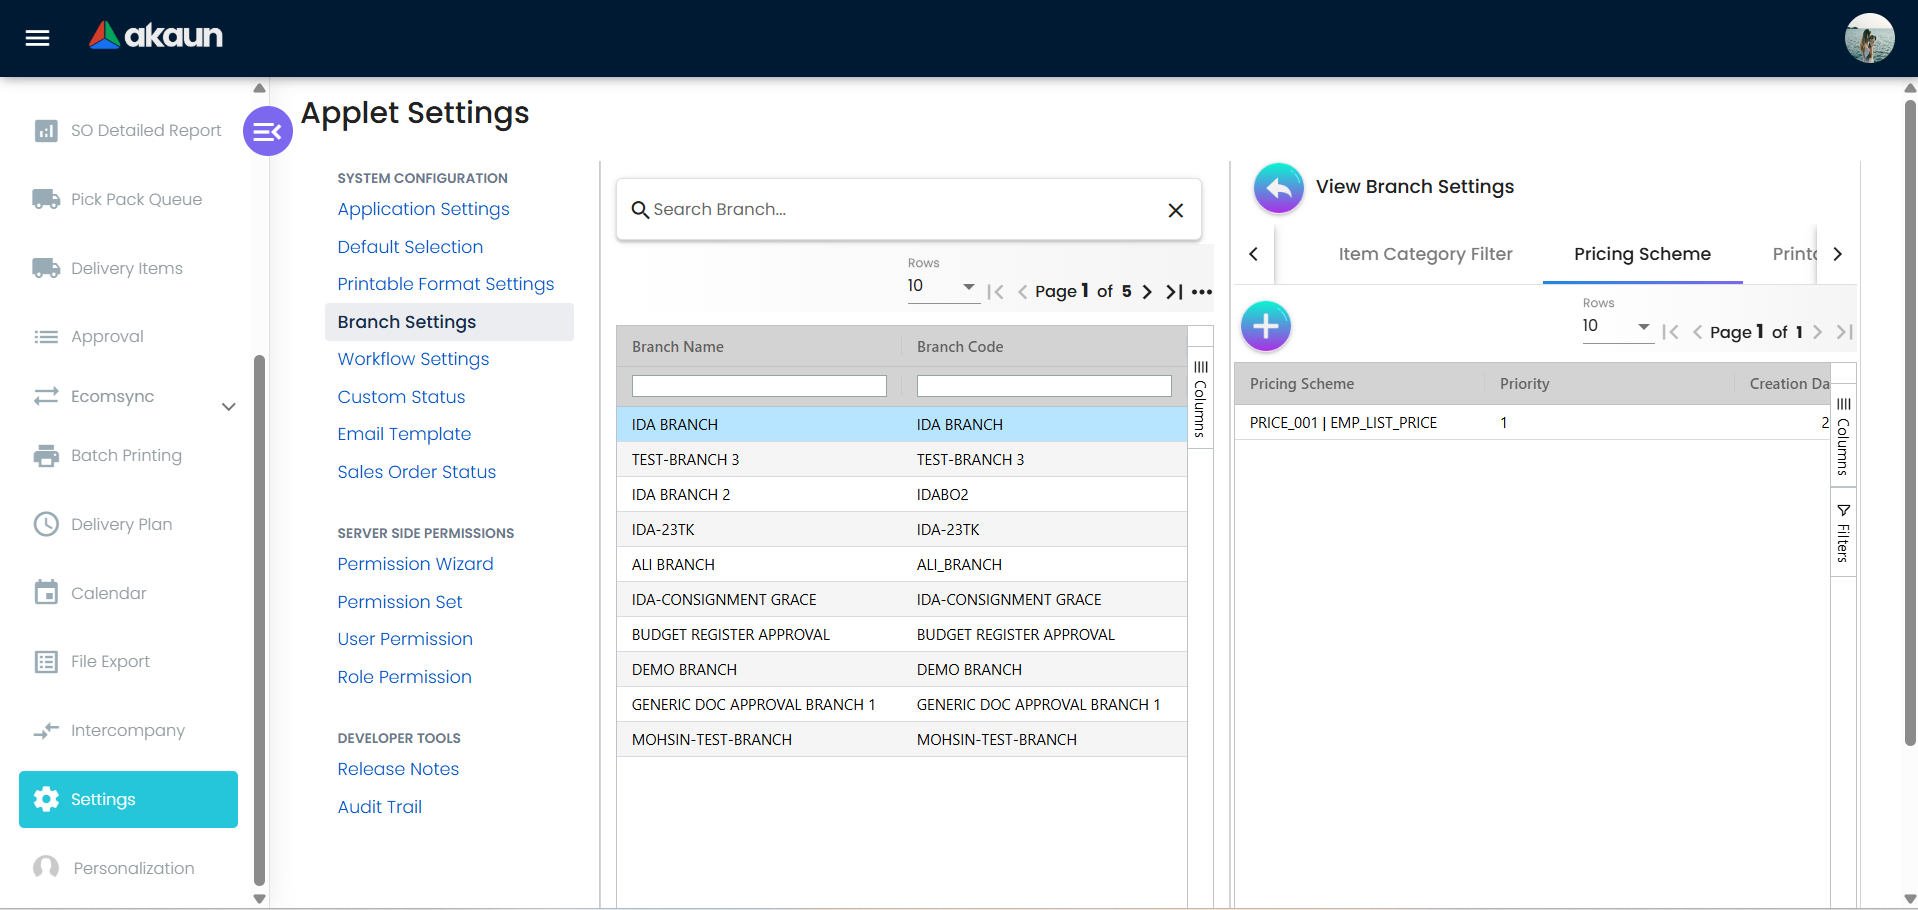Click the Branch Name filter input field
This screenshot has height=910, width=1918.
pos(759,386)
